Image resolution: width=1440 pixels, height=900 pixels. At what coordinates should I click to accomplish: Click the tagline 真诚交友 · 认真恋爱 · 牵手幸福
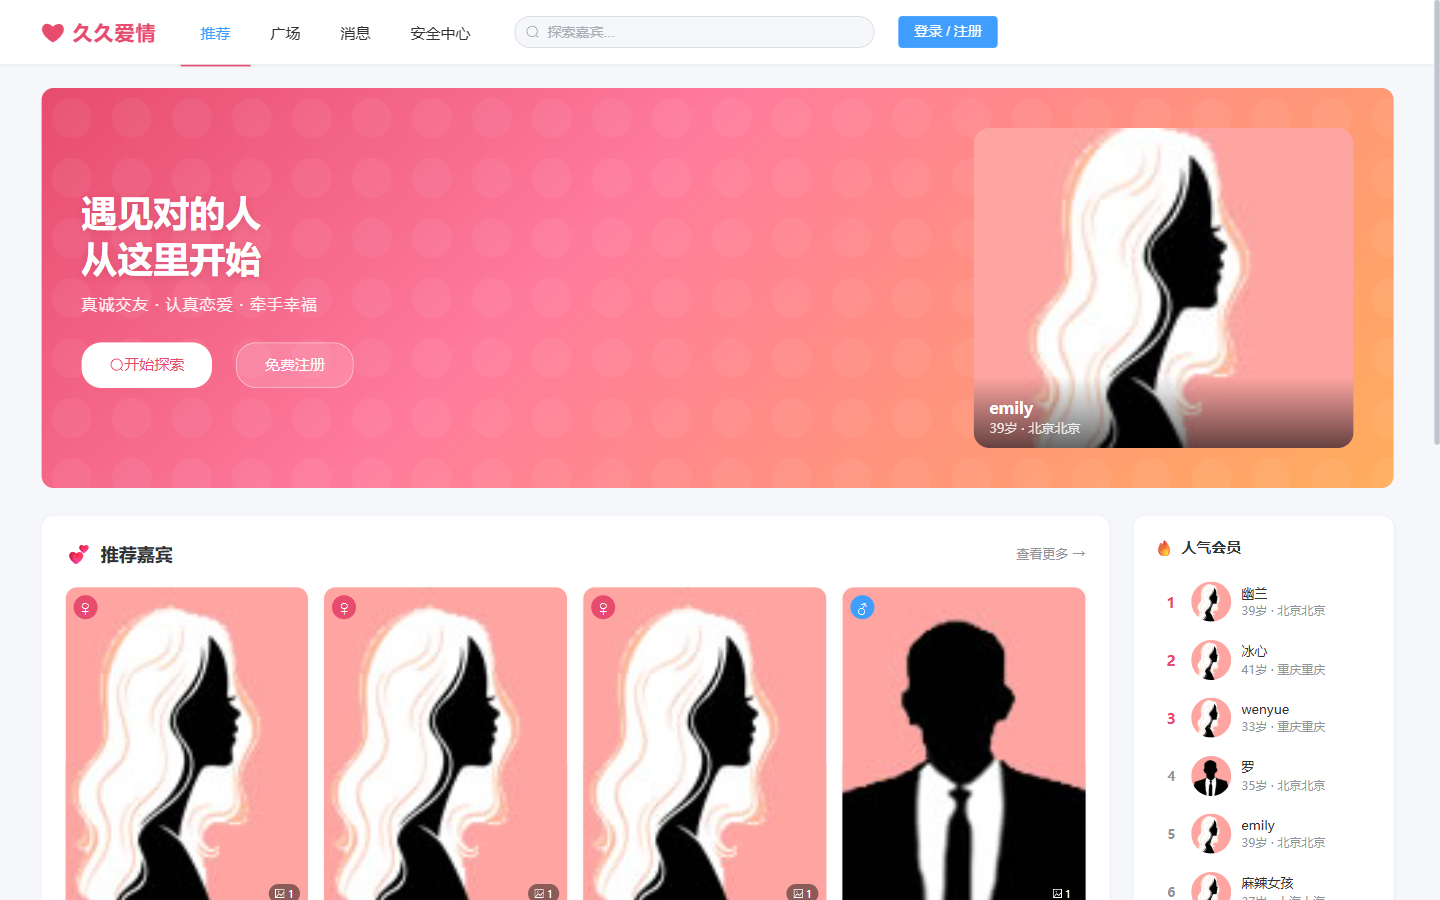(199, 305)
